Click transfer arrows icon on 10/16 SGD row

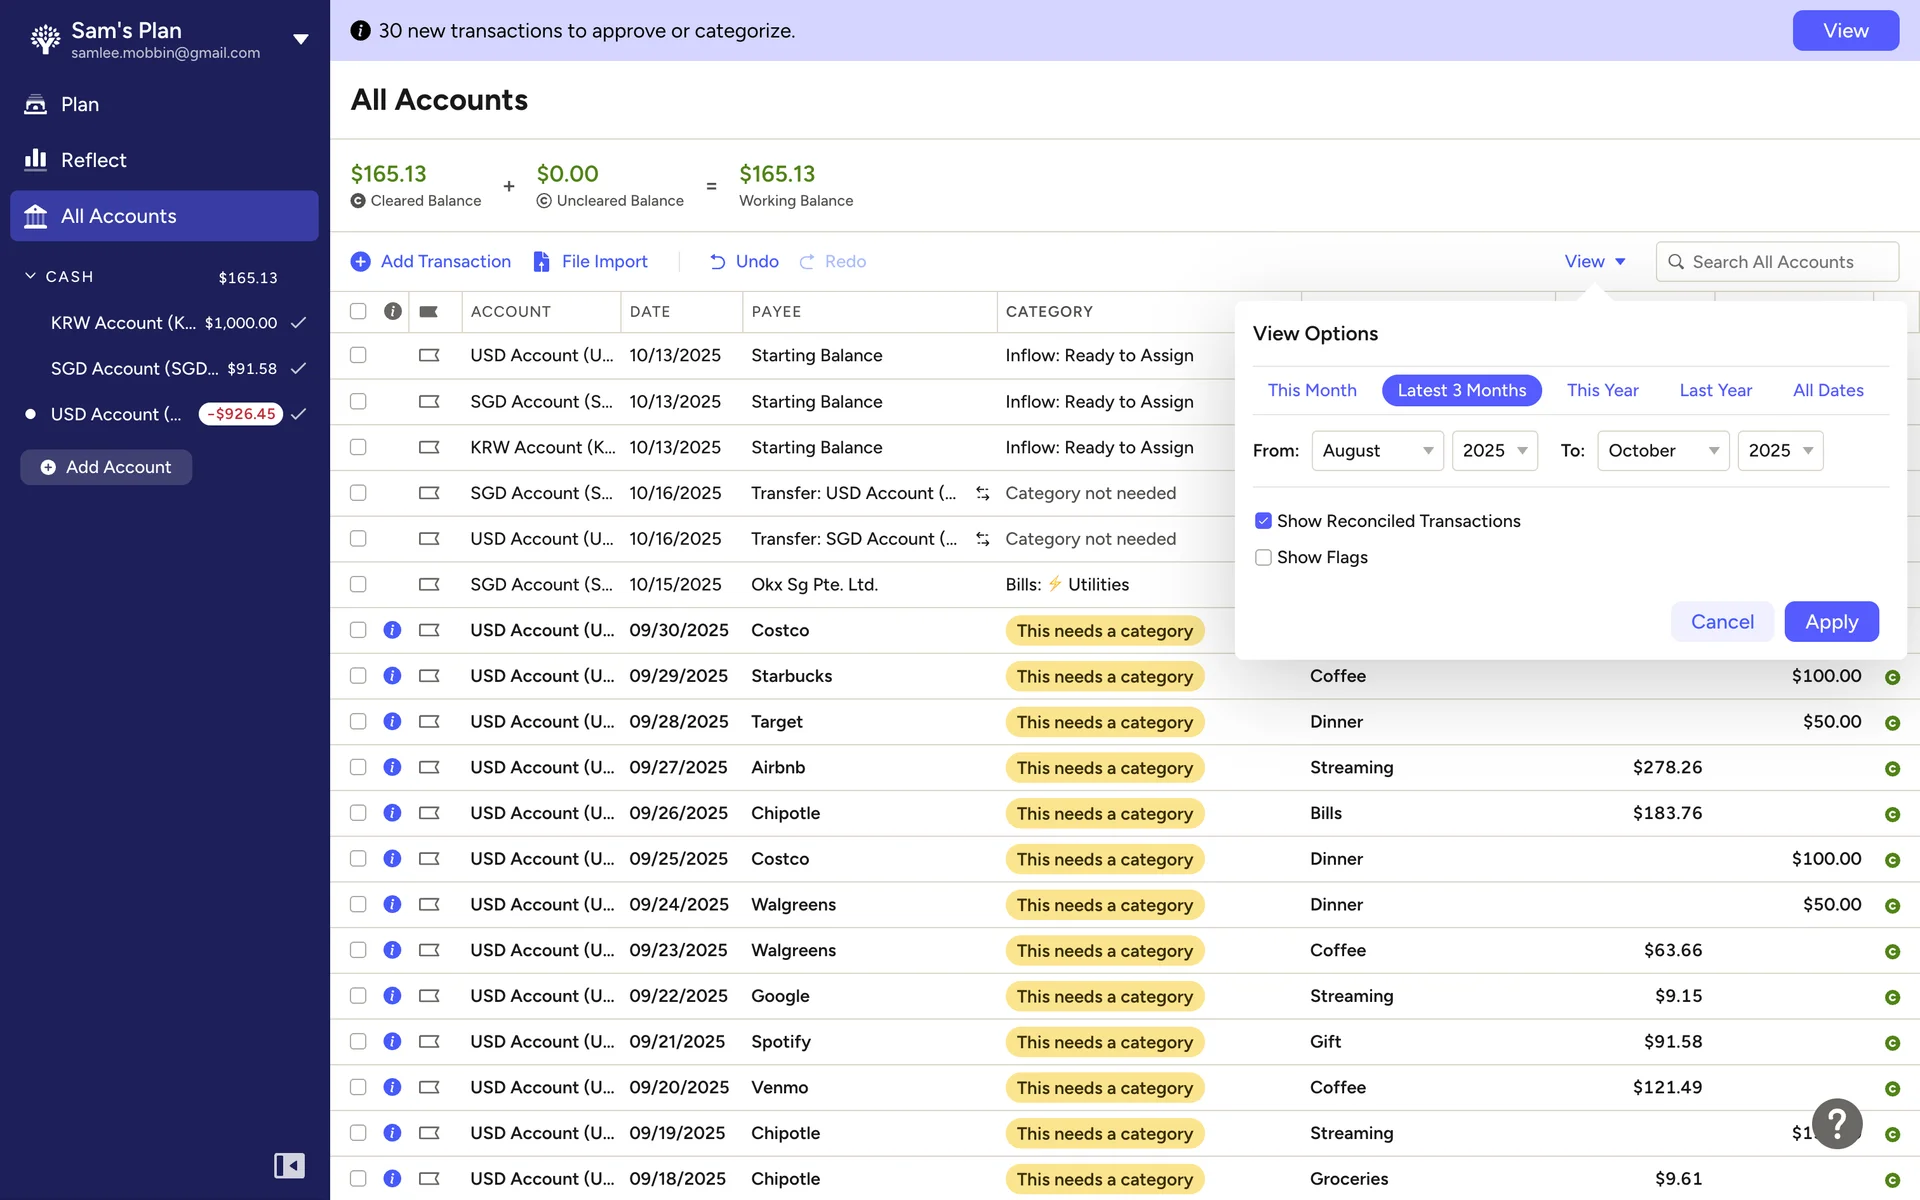point(983,493)
